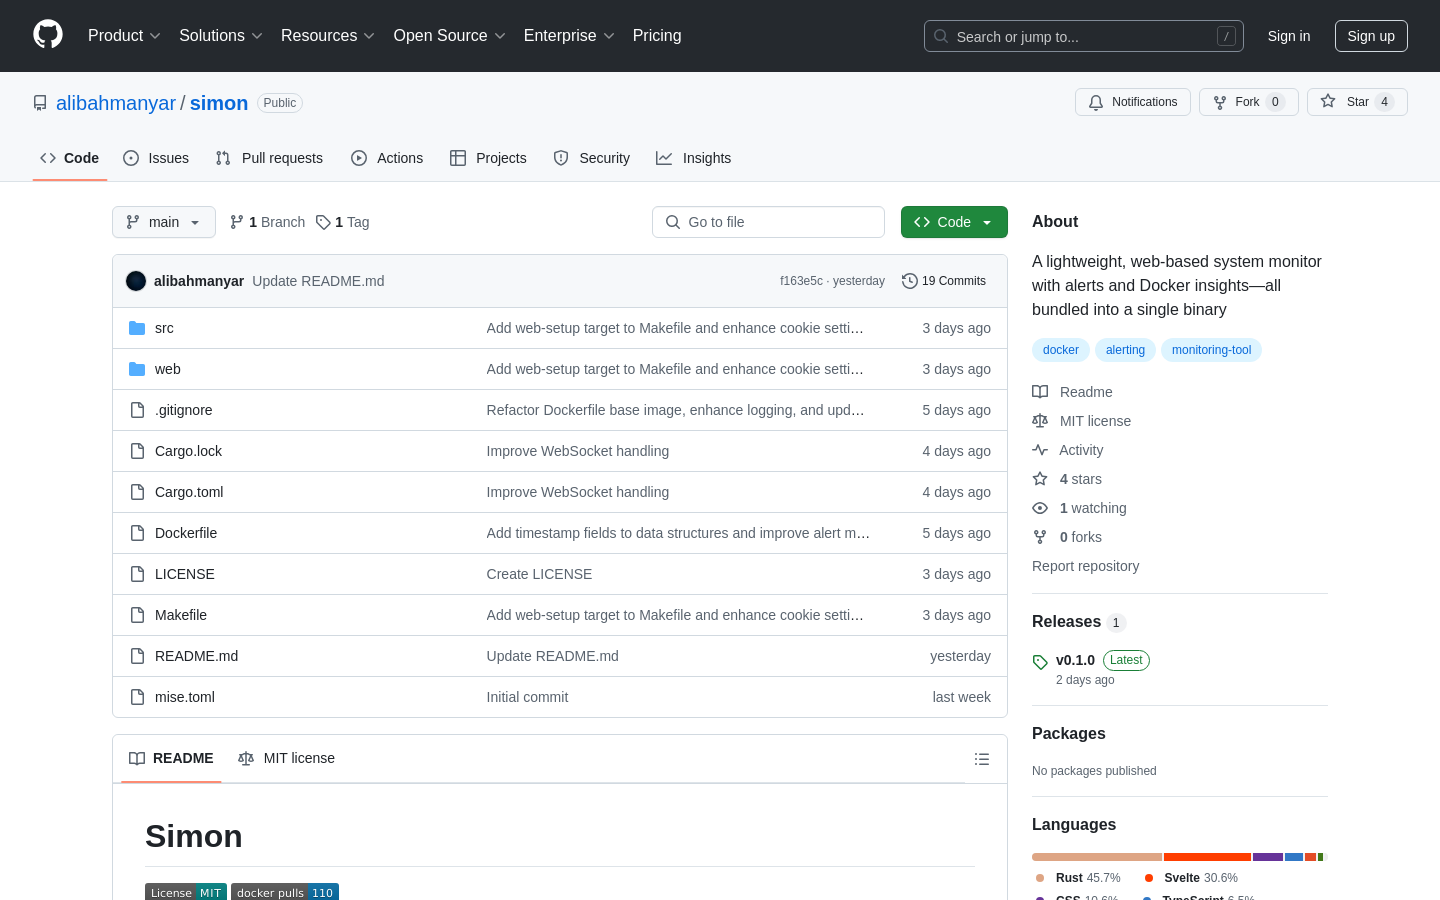
Task: Expand the green Code dropdown button
Action: (954, 222)
